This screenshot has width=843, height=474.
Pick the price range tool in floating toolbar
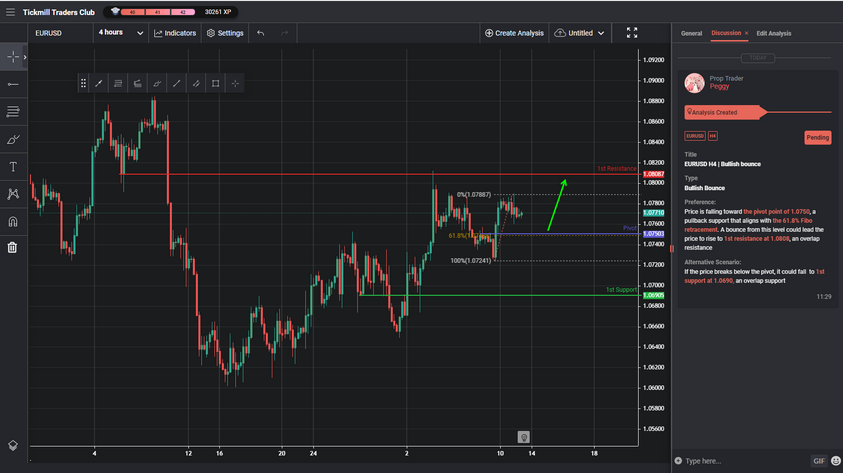138,83
